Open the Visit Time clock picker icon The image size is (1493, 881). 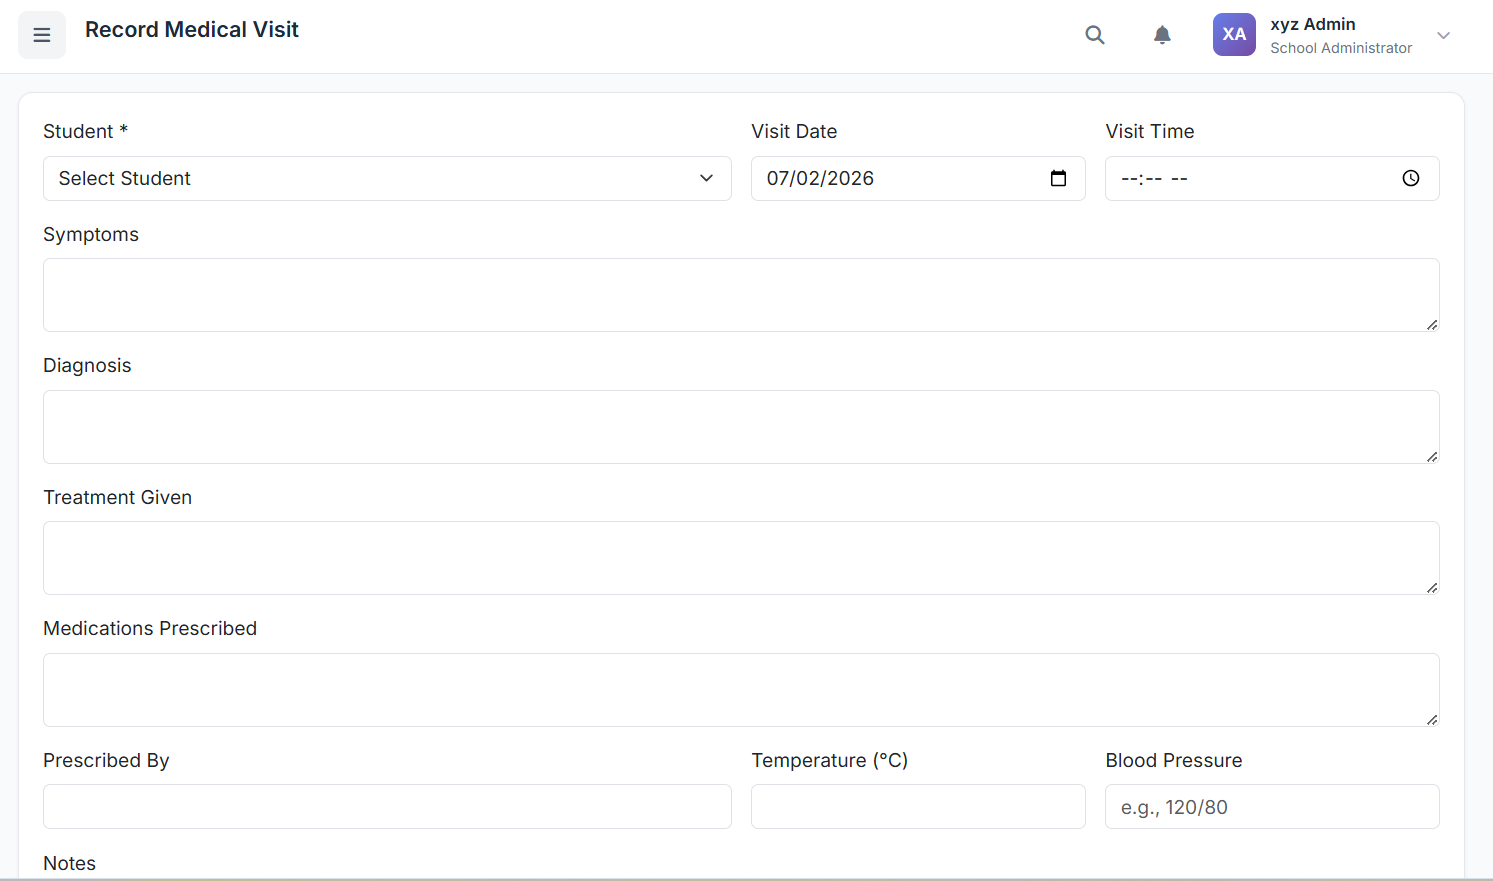click(x=1410, y=178)
